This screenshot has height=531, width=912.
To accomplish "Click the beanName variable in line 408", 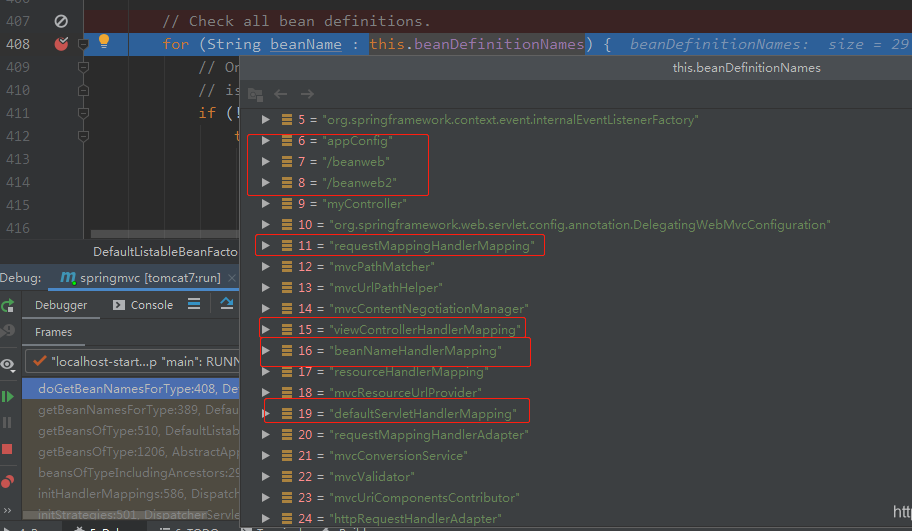I will click(x=306, y=44).
